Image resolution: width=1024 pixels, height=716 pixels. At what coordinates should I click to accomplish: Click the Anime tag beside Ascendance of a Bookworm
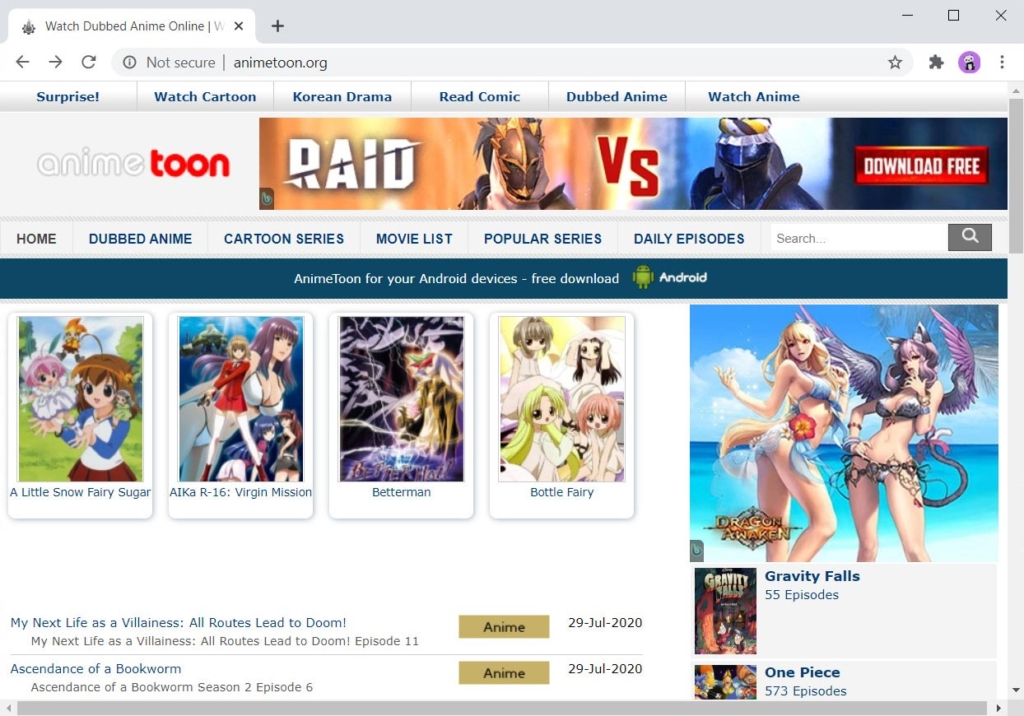pyautogui.click(x=504, y=673)
